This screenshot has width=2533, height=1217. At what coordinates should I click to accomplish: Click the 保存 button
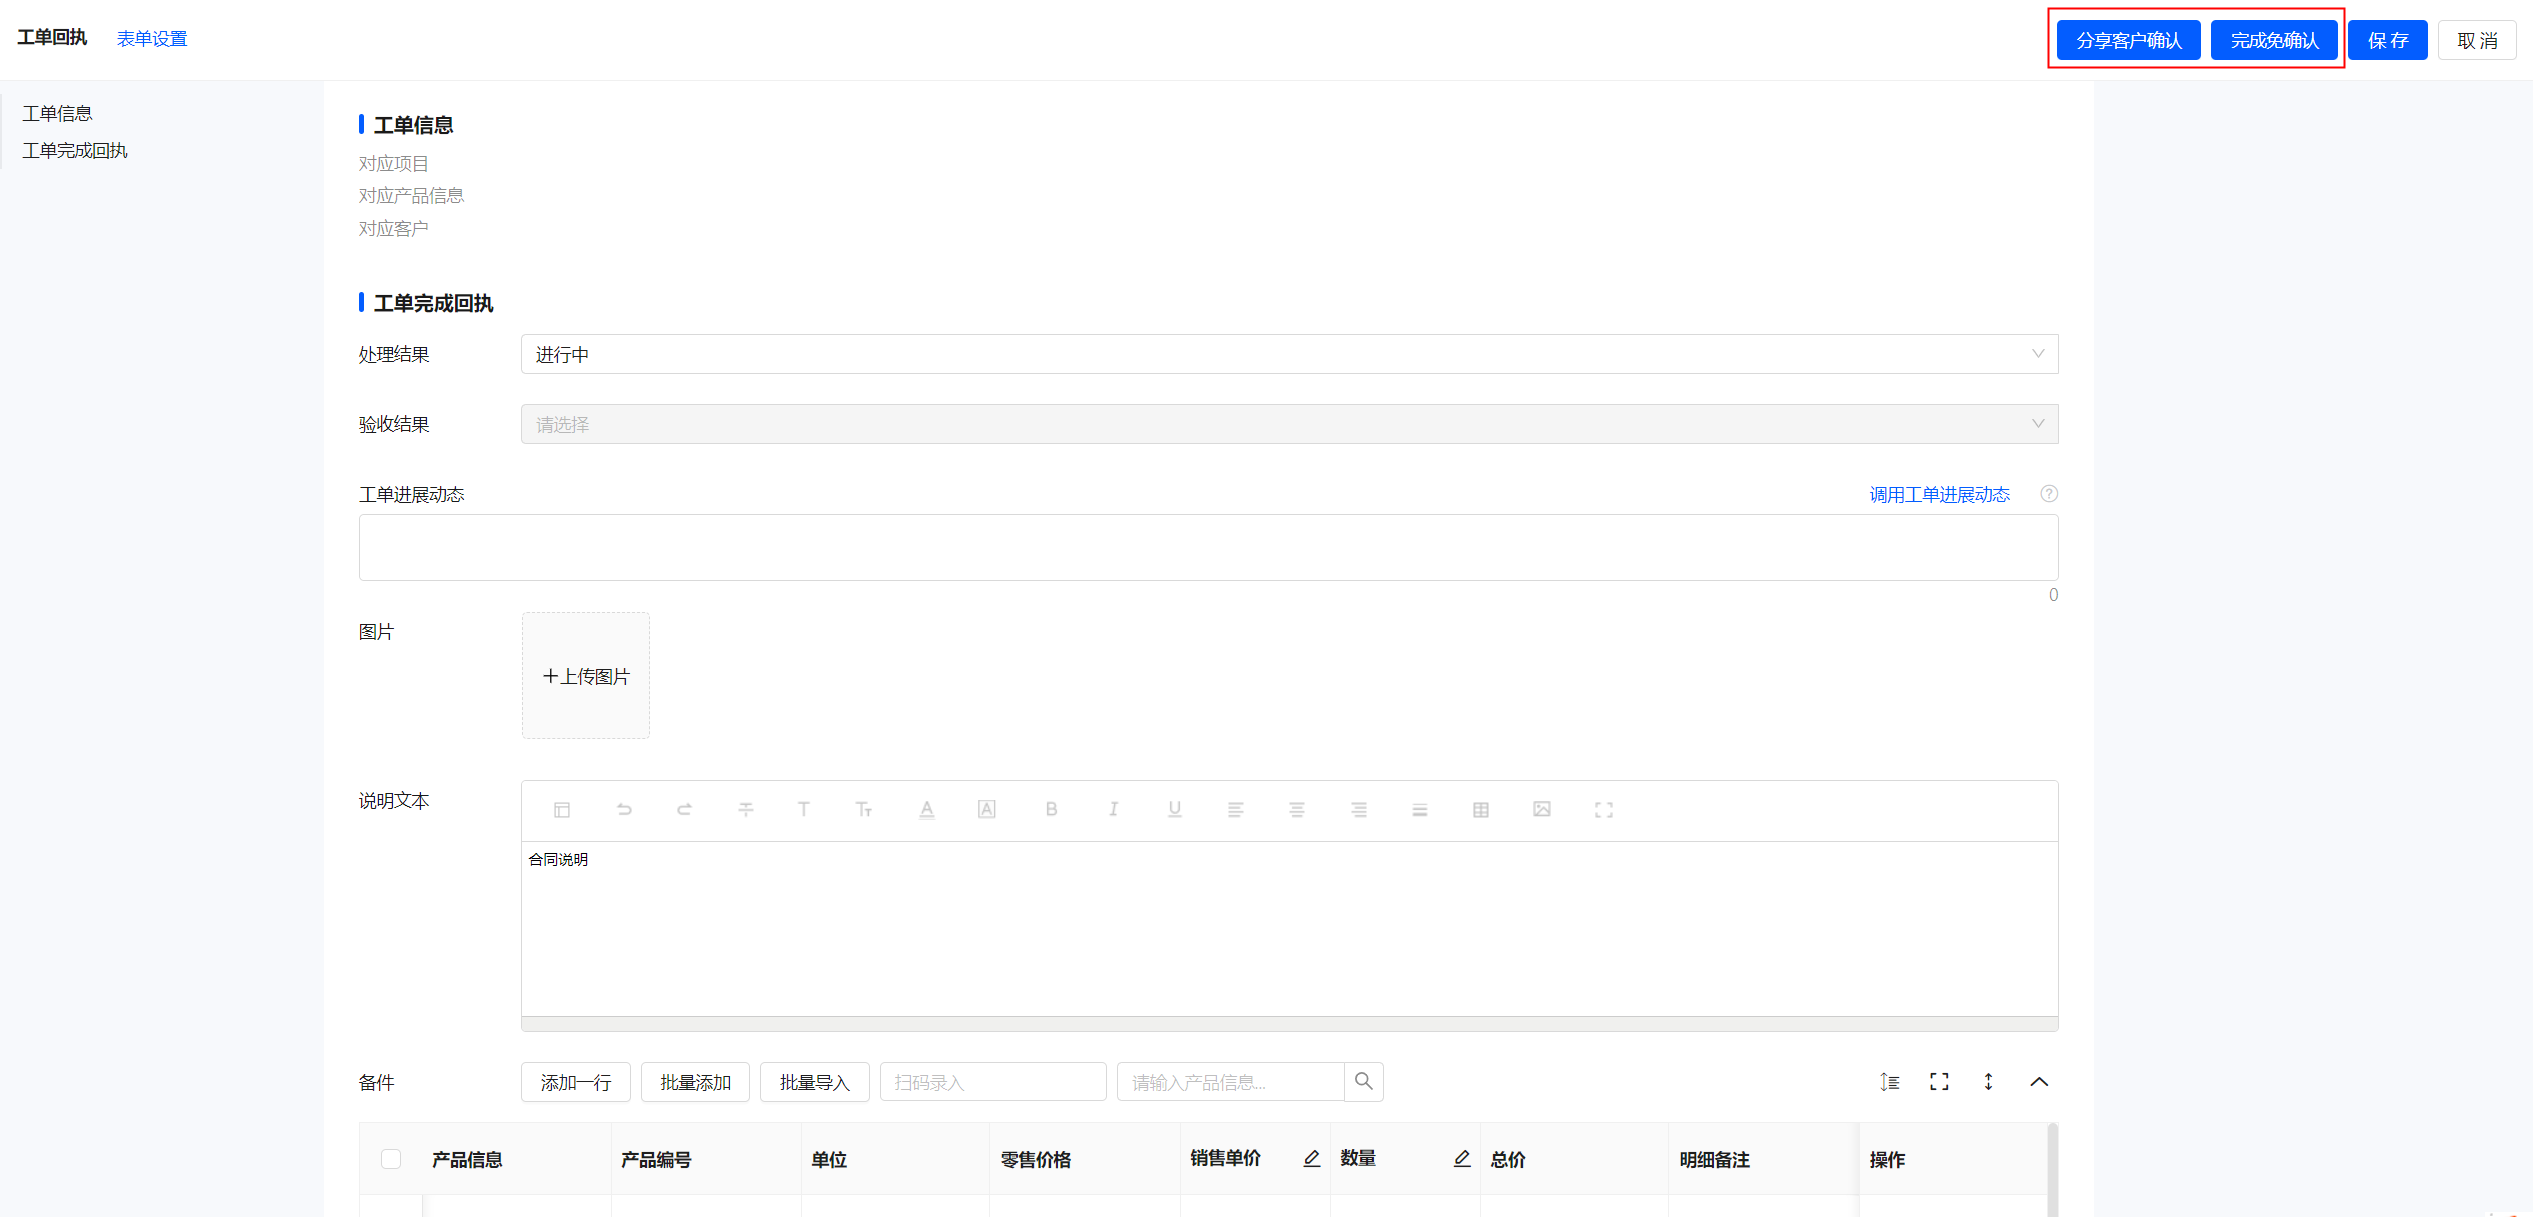(x=2388, y=40)
